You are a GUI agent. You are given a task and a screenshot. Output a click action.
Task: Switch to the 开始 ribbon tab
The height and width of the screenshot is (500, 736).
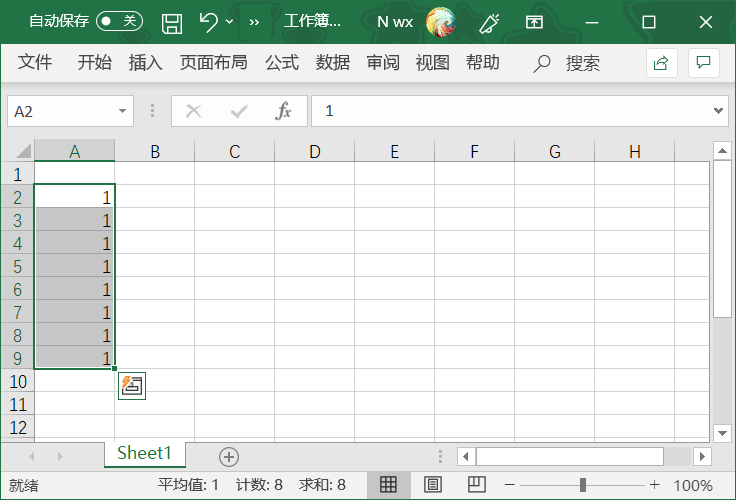coord(95,62)
